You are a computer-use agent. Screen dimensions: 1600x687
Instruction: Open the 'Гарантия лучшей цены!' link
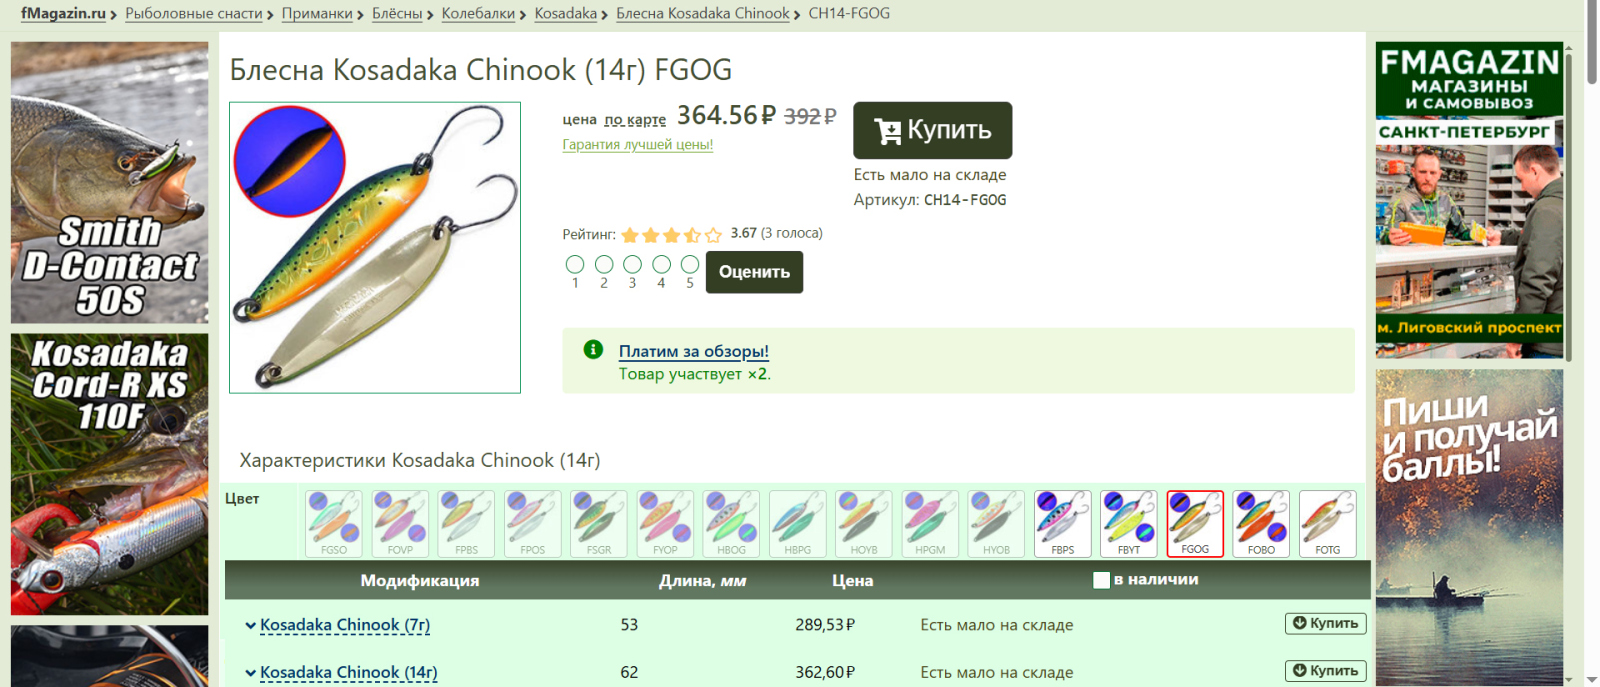[637, 144]
